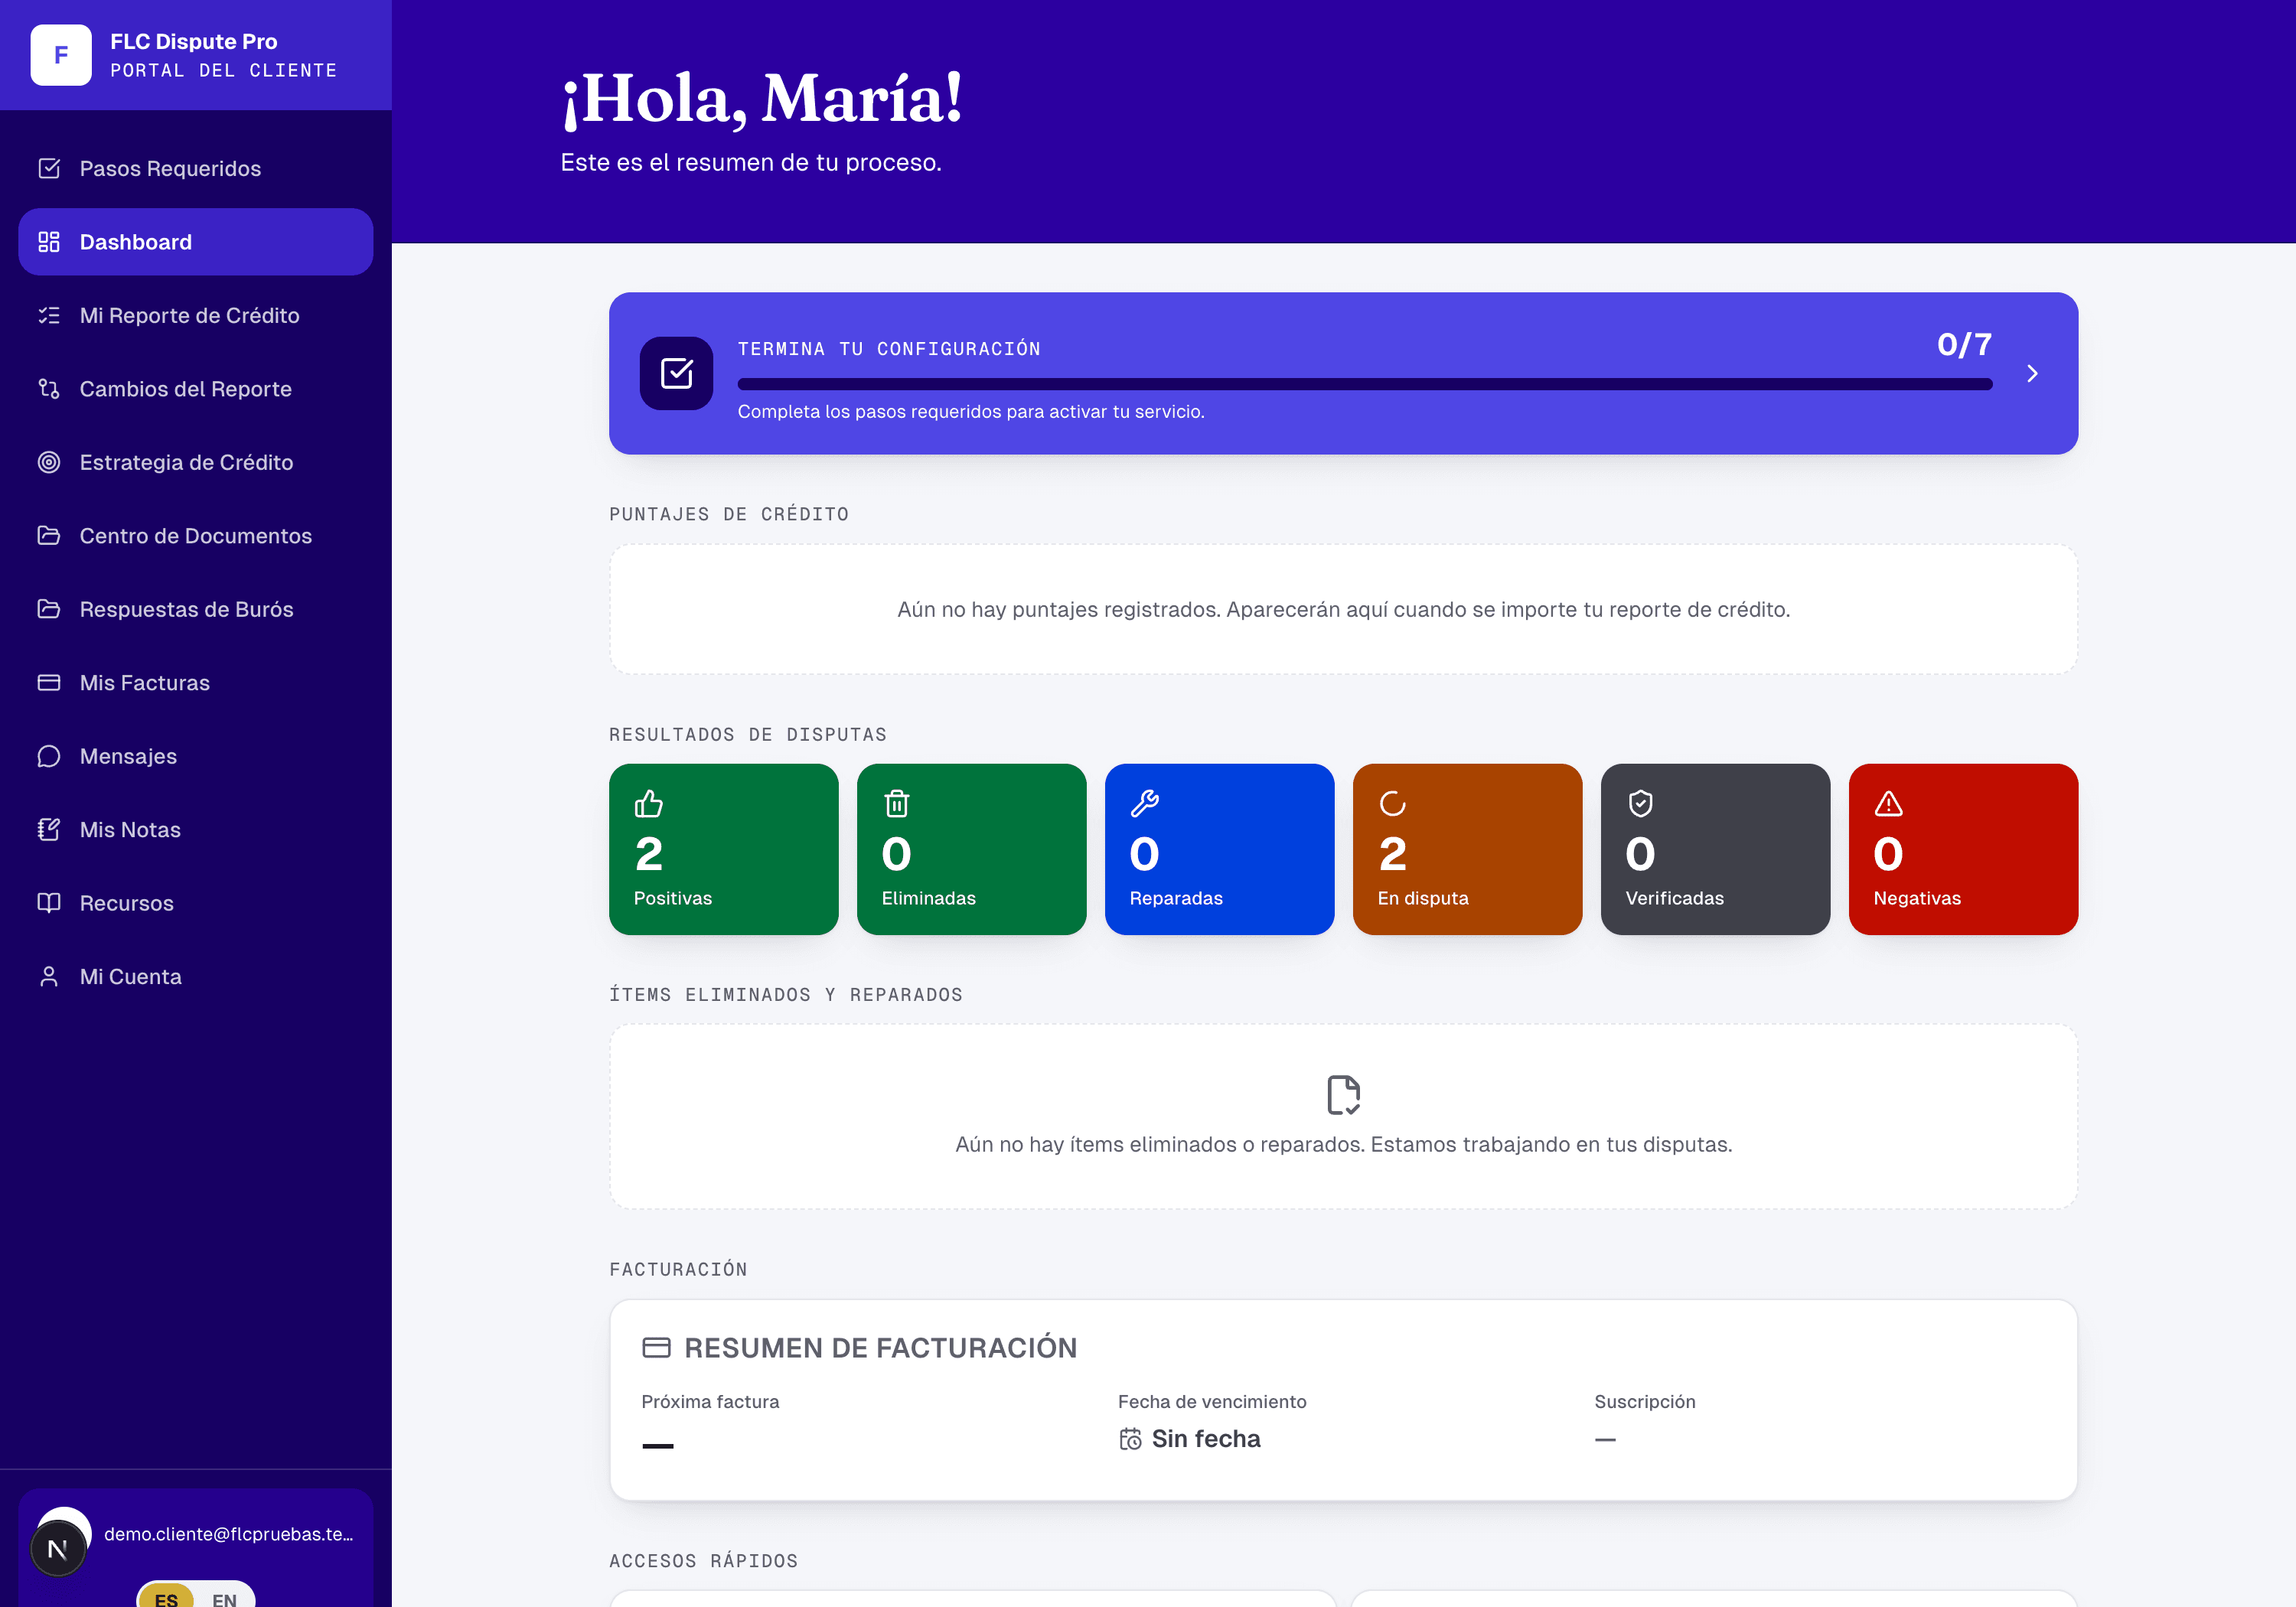Click the Próxima factura label
Viewport: 2296px width, 1607px height.
point(710,1402)
